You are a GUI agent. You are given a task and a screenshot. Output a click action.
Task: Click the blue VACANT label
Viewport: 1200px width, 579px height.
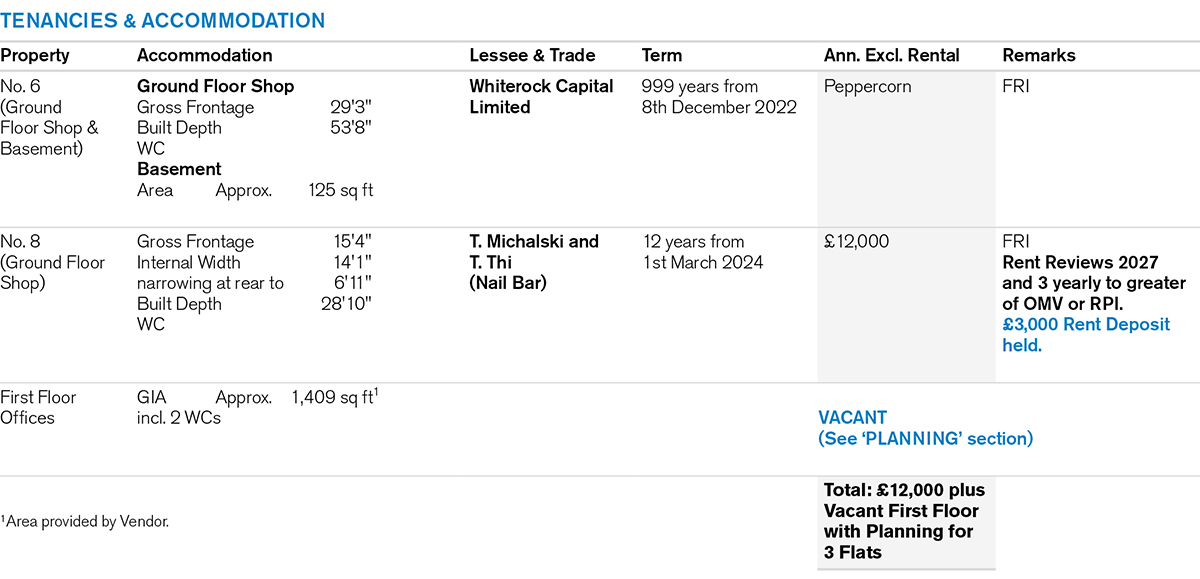click(852, 417)
